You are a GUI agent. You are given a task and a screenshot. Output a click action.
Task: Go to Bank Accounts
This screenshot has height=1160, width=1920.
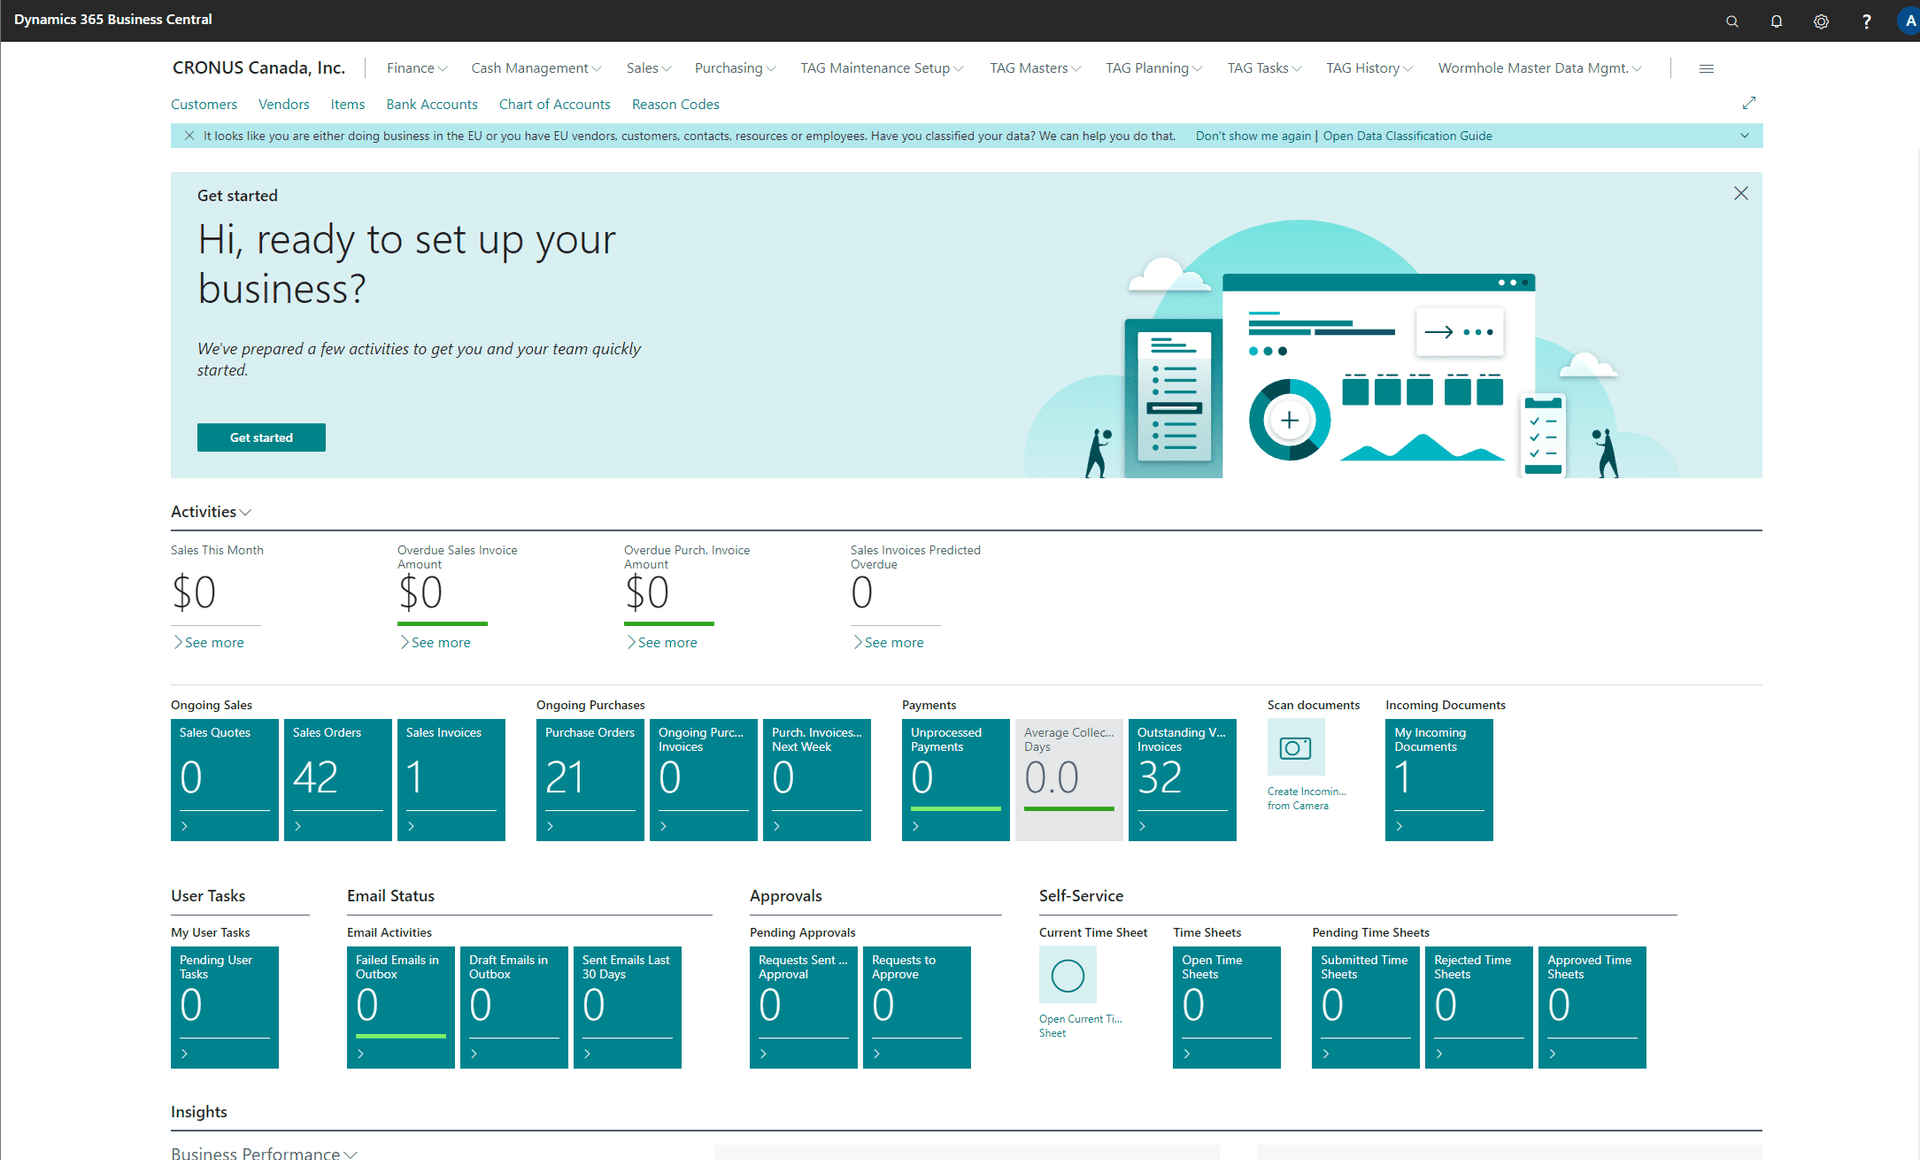point(432,104)
